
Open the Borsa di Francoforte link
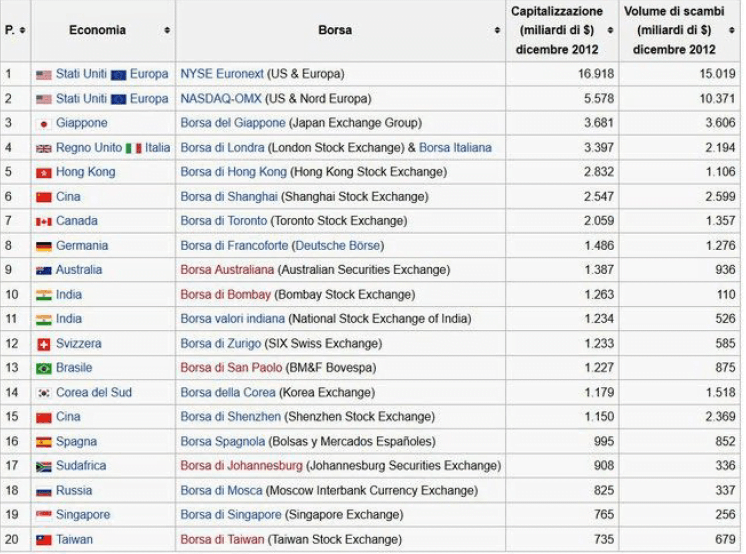click(234, 246)
